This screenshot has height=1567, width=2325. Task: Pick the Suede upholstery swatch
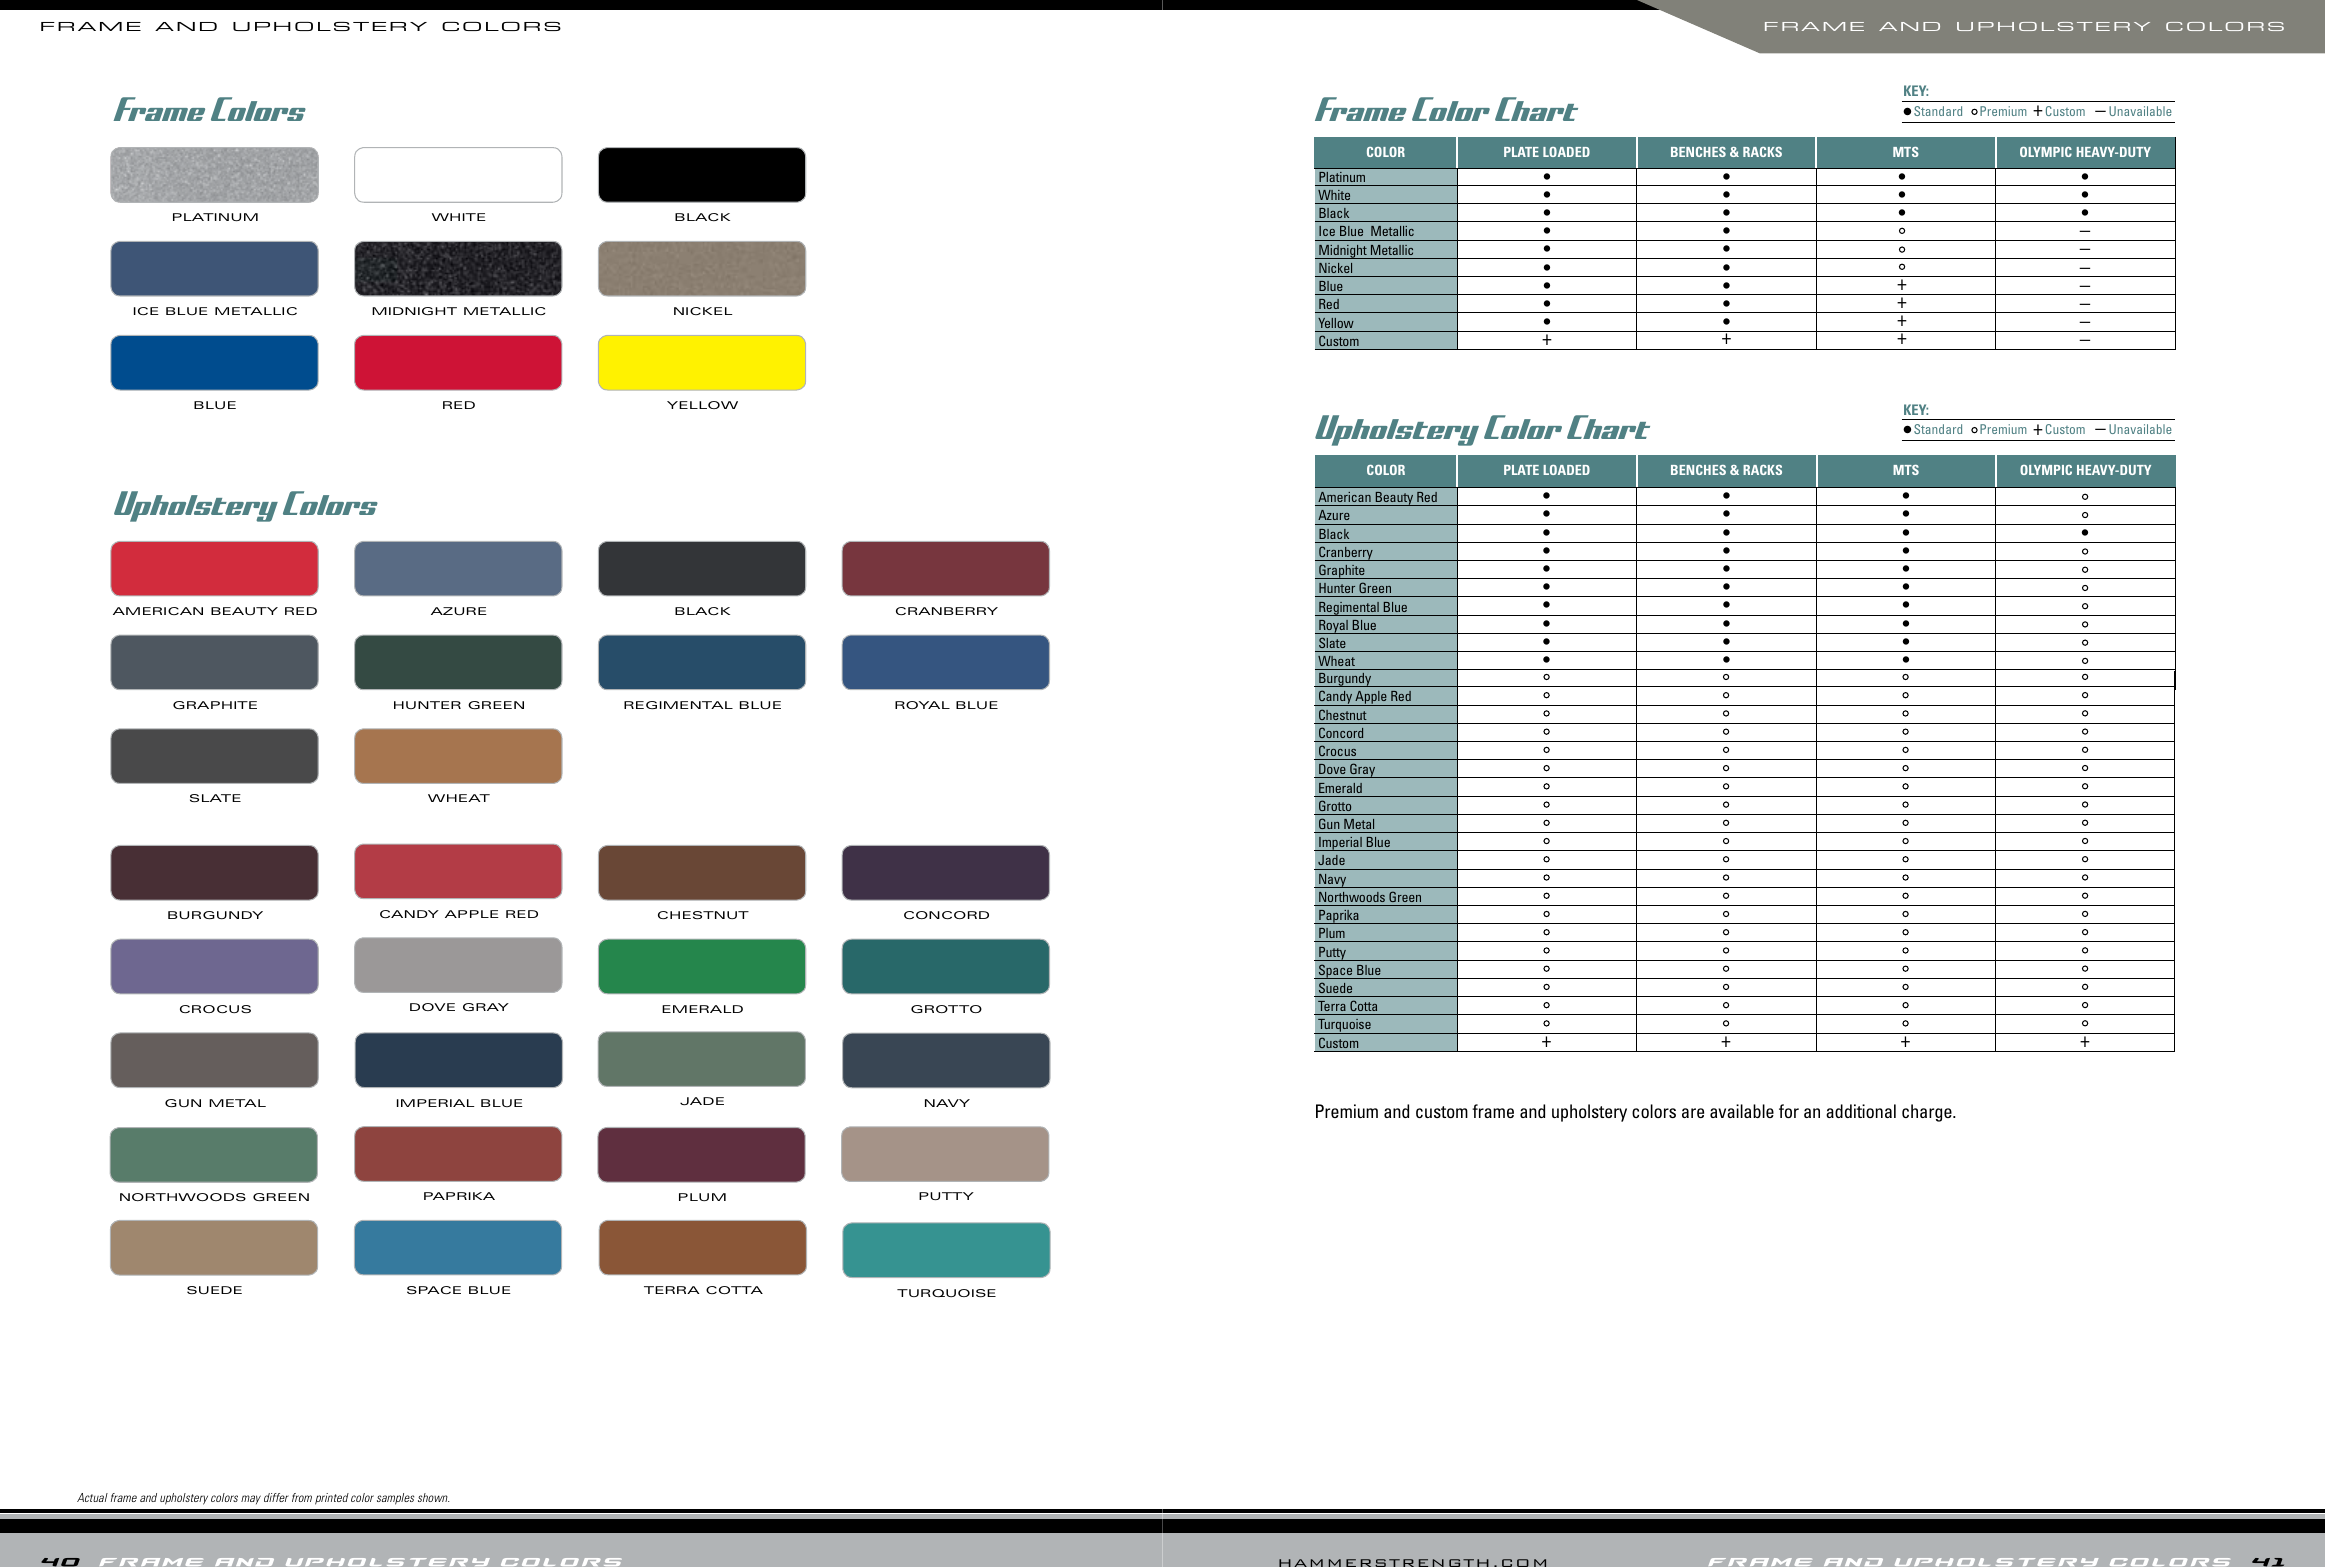214,1248
